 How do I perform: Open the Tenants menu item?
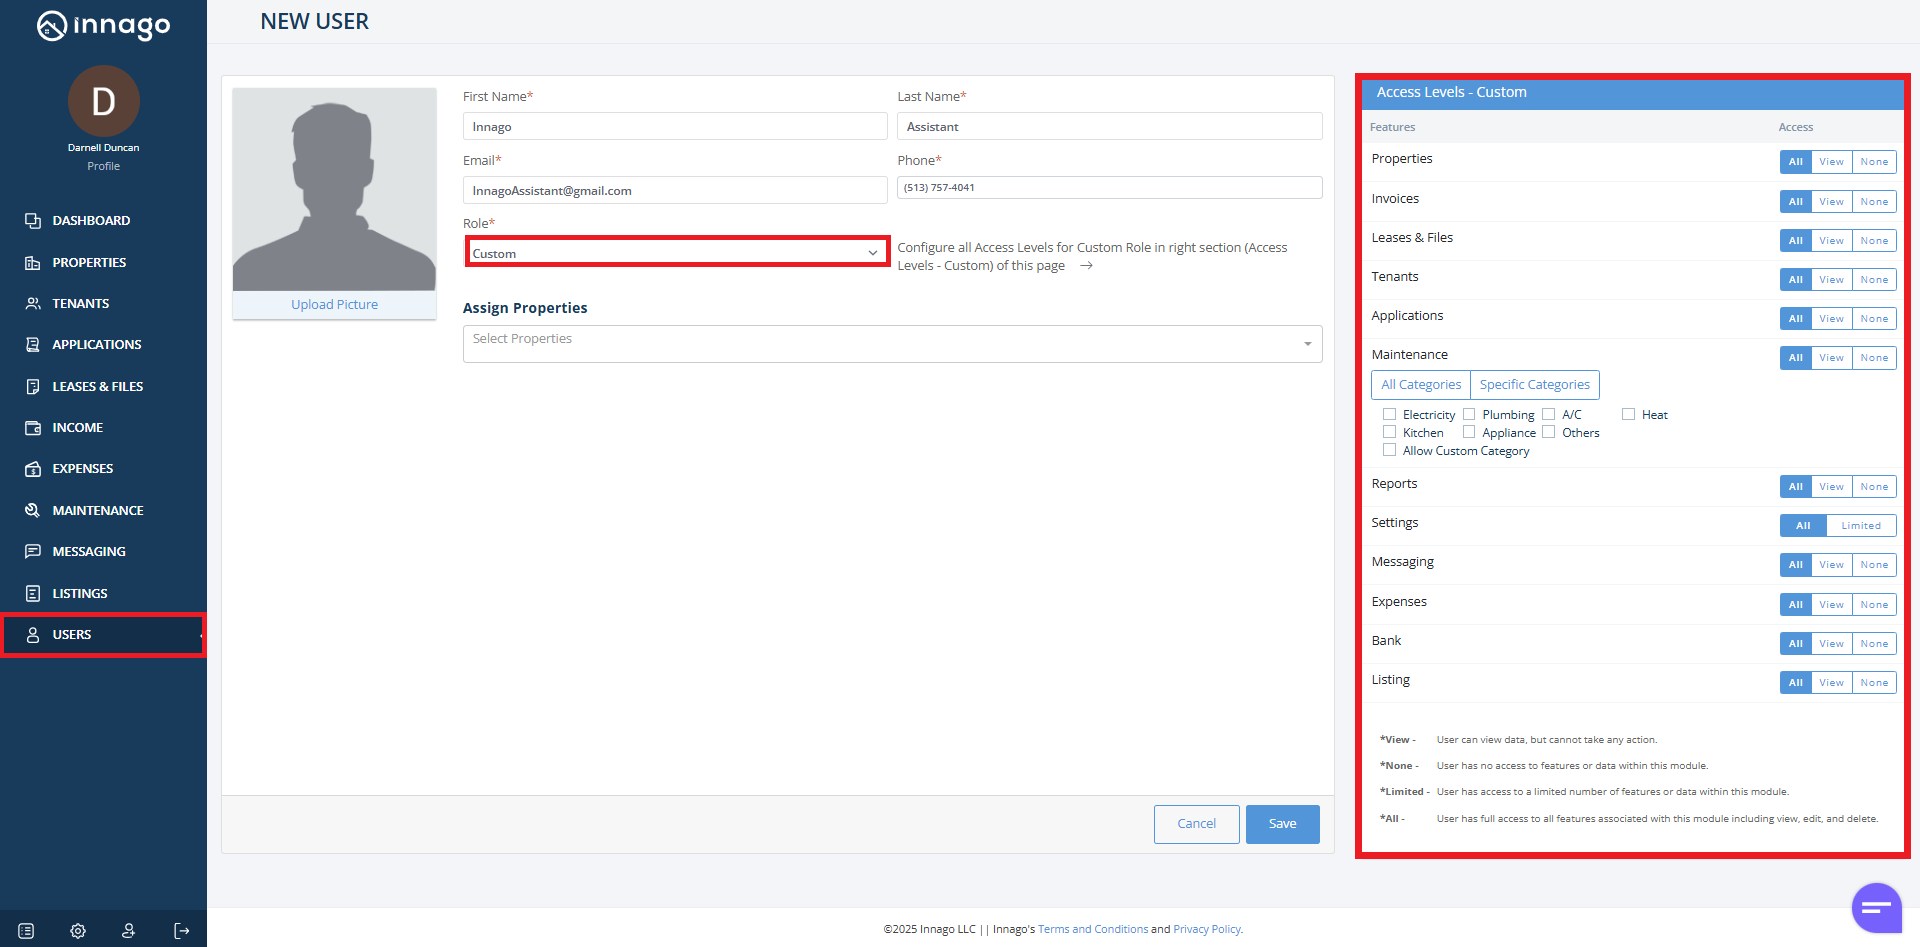[x=81, y=304]
